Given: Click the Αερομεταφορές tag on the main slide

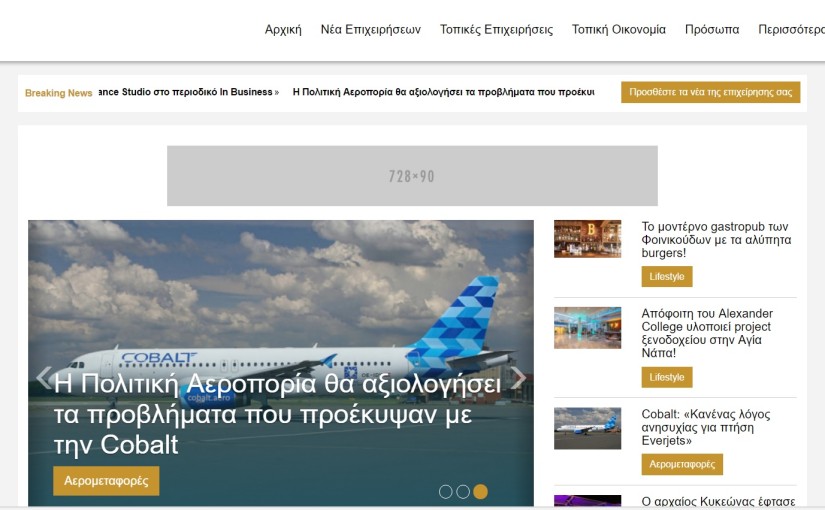Looking at the screenshot, I should (x=106, y=481).
